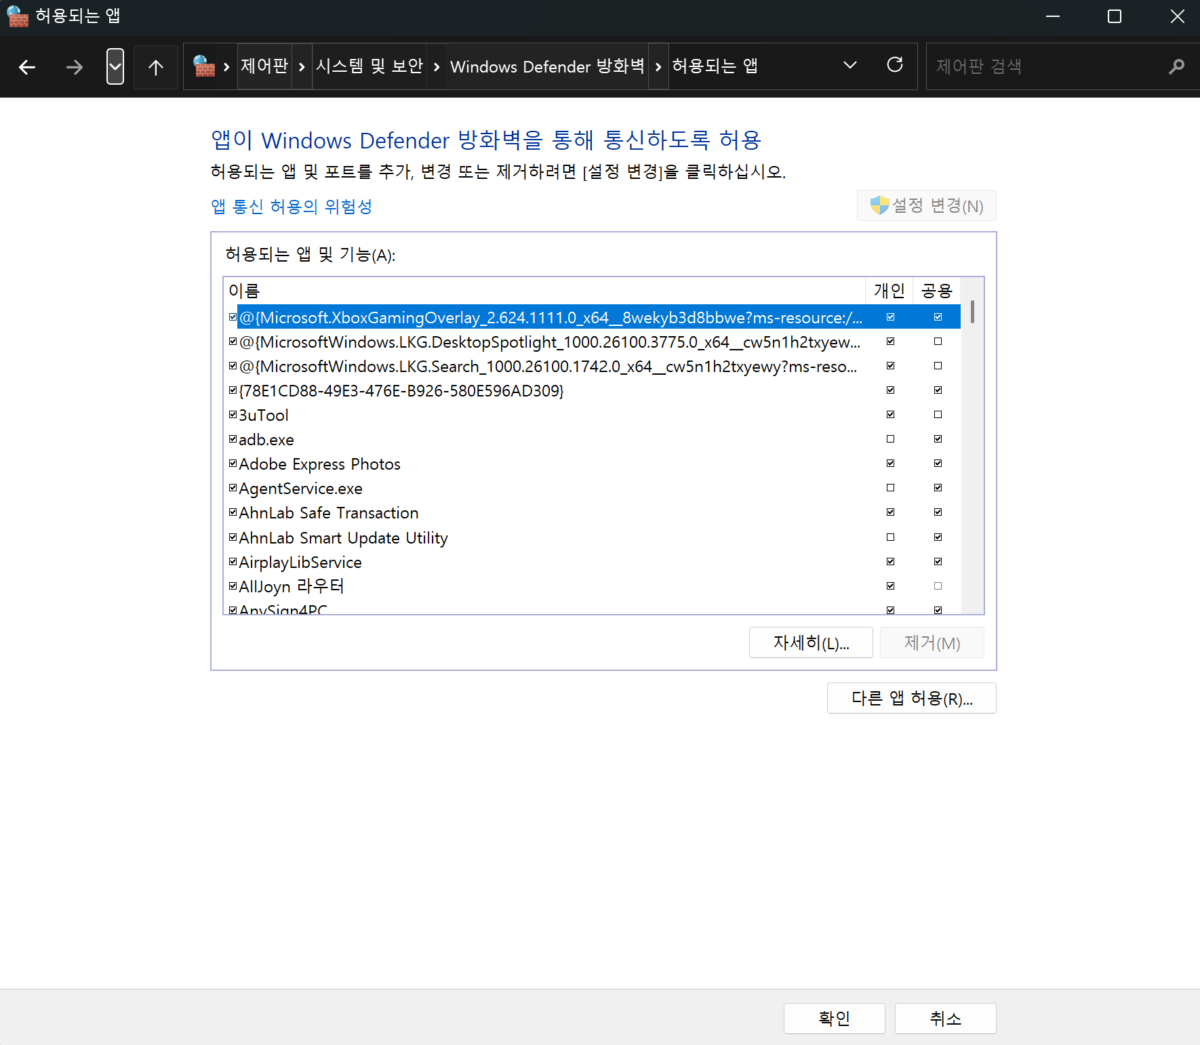This screenshot has width=1200, height=1045.
Task: Toggle the 개인 checkbox for adb.exe
Action: [x=890, y=439]
